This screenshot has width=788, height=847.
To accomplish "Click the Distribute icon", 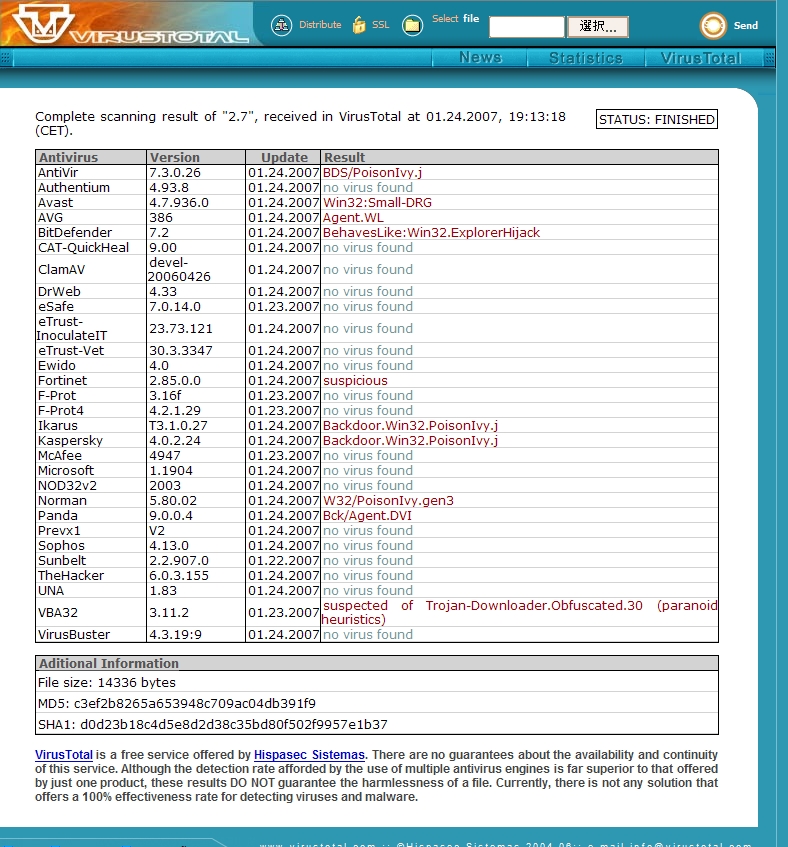I will tap(281, 25).
